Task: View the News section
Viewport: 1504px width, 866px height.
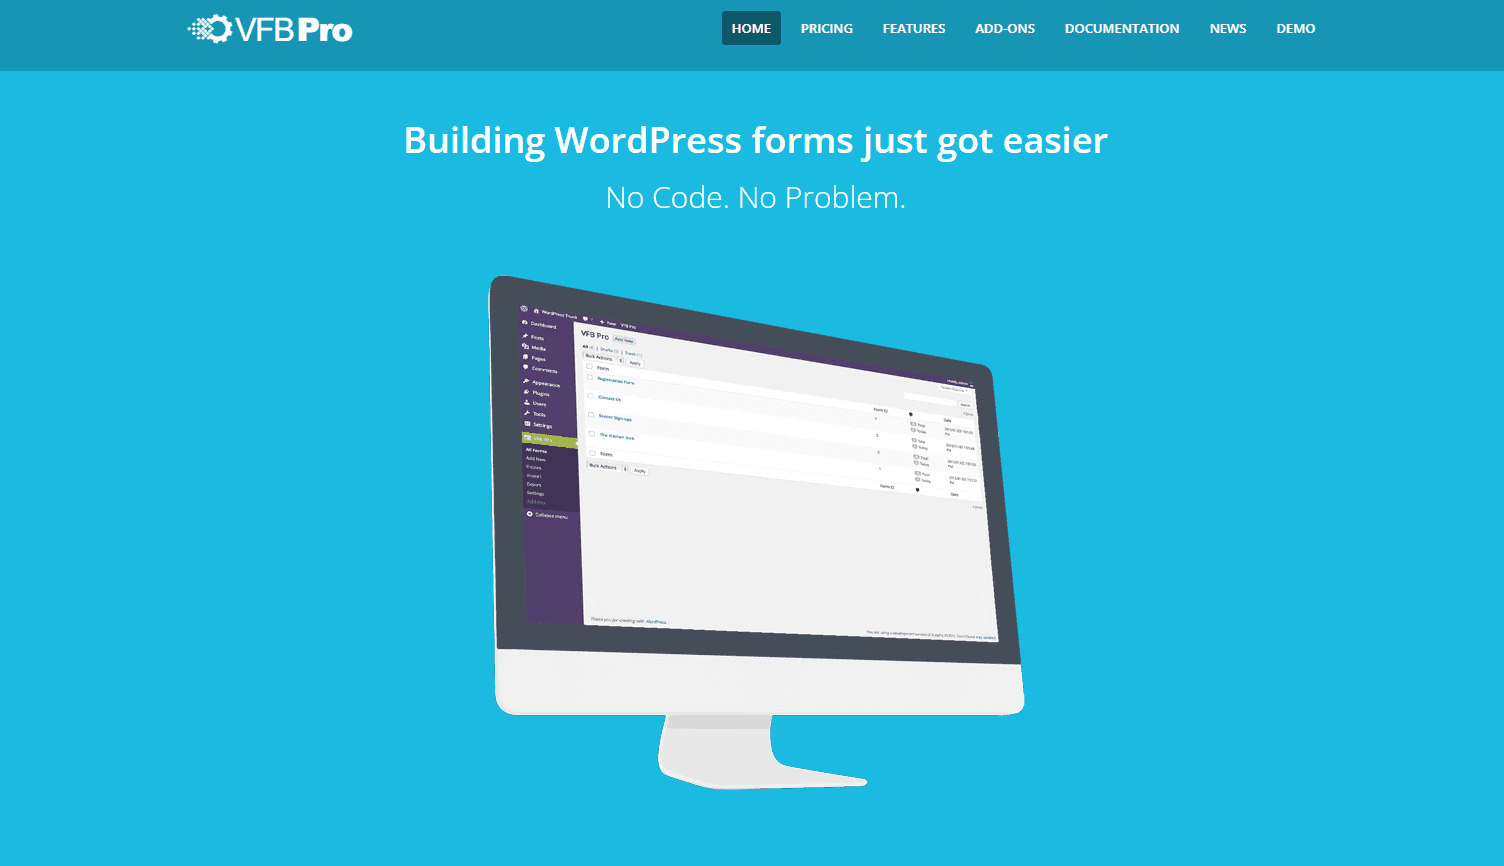Action: (x=1228, y=28)
